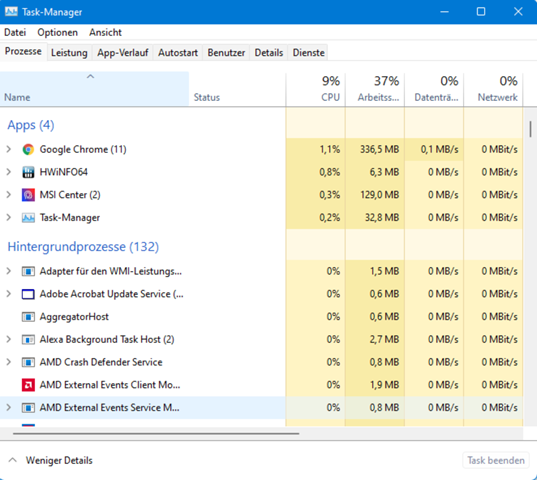Open the Optionen menu
This screenshot has width=537, height=480.
point(58,33)
